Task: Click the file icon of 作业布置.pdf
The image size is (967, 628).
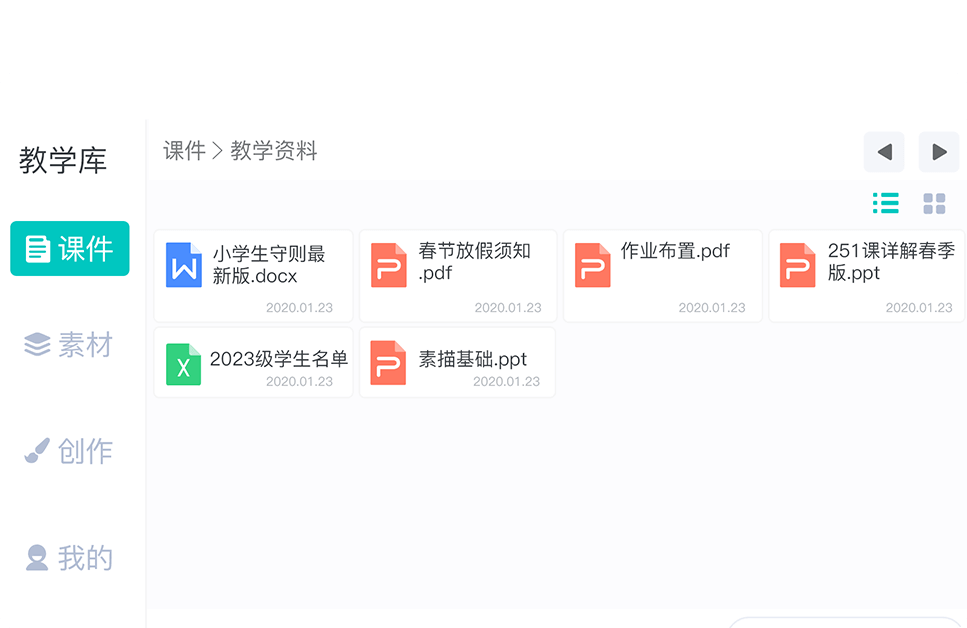Action: point(593,265)
